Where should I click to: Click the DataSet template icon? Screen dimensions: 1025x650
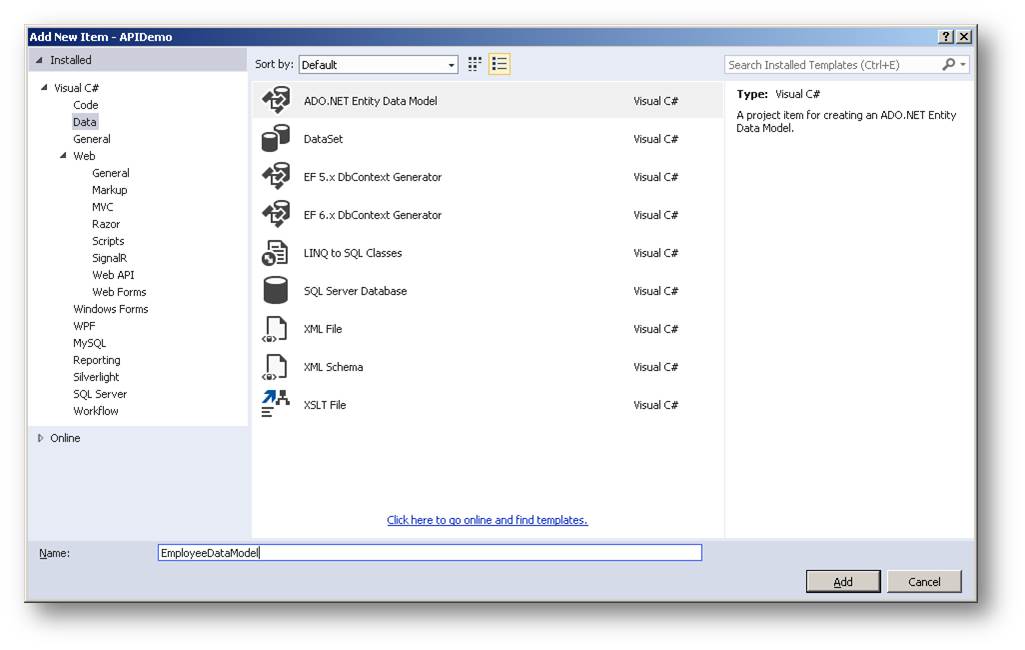pos(276,139)
